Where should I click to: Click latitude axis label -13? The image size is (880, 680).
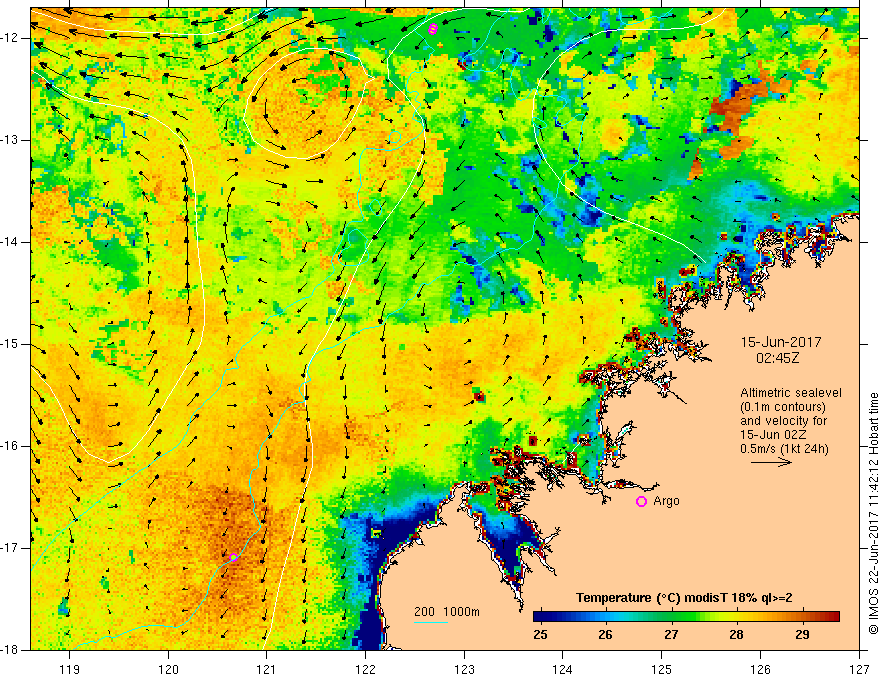(x=10, y=140)
